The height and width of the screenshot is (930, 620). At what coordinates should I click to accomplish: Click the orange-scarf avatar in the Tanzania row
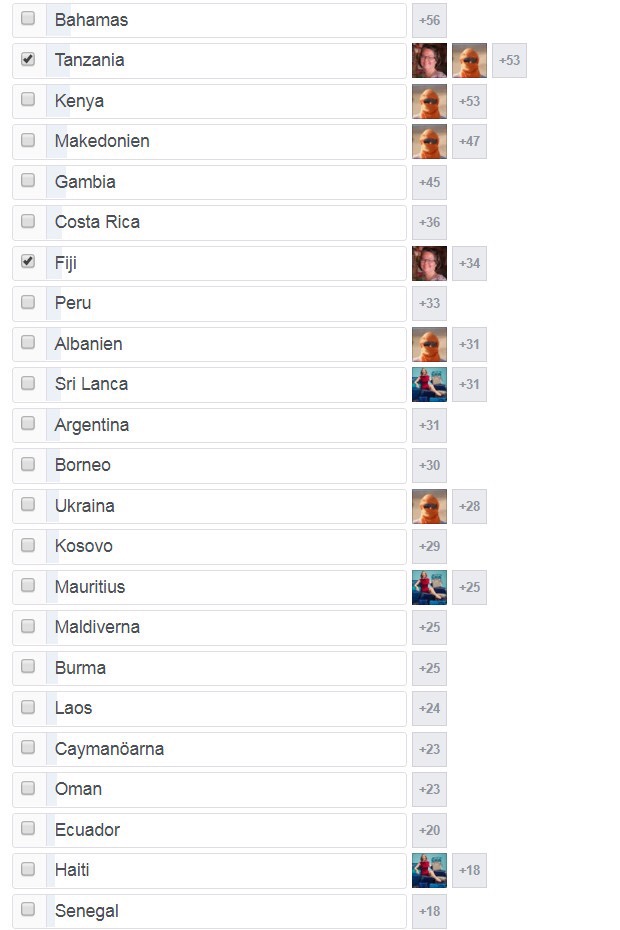tap(469, 60)
